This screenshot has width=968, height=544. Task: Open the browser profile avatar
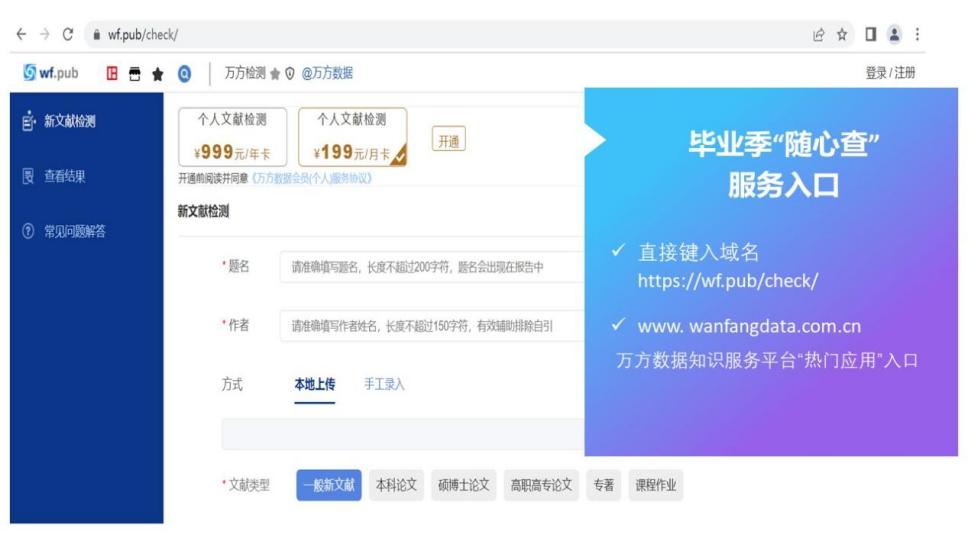tap(894, 35)
